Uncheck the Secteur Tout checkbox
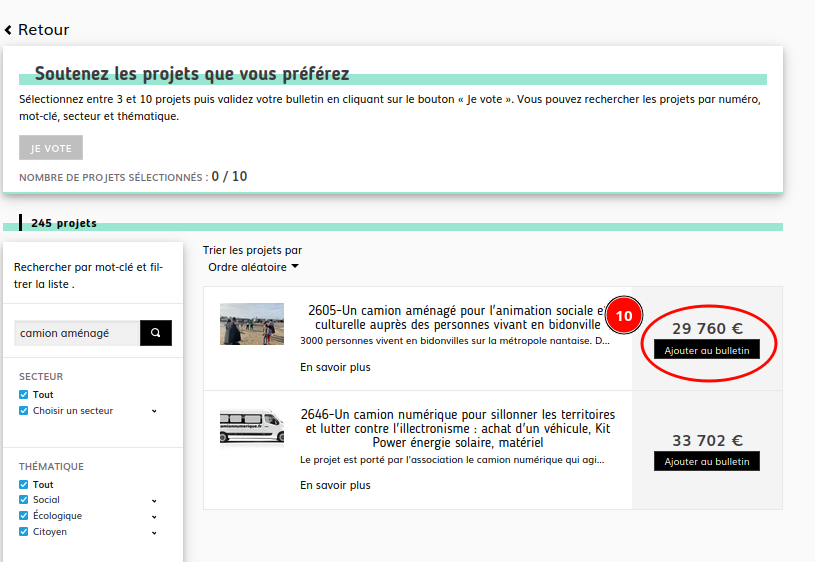The width and height of the screenshot is (815, 562). pyautogui.click(x=23, y=395)
